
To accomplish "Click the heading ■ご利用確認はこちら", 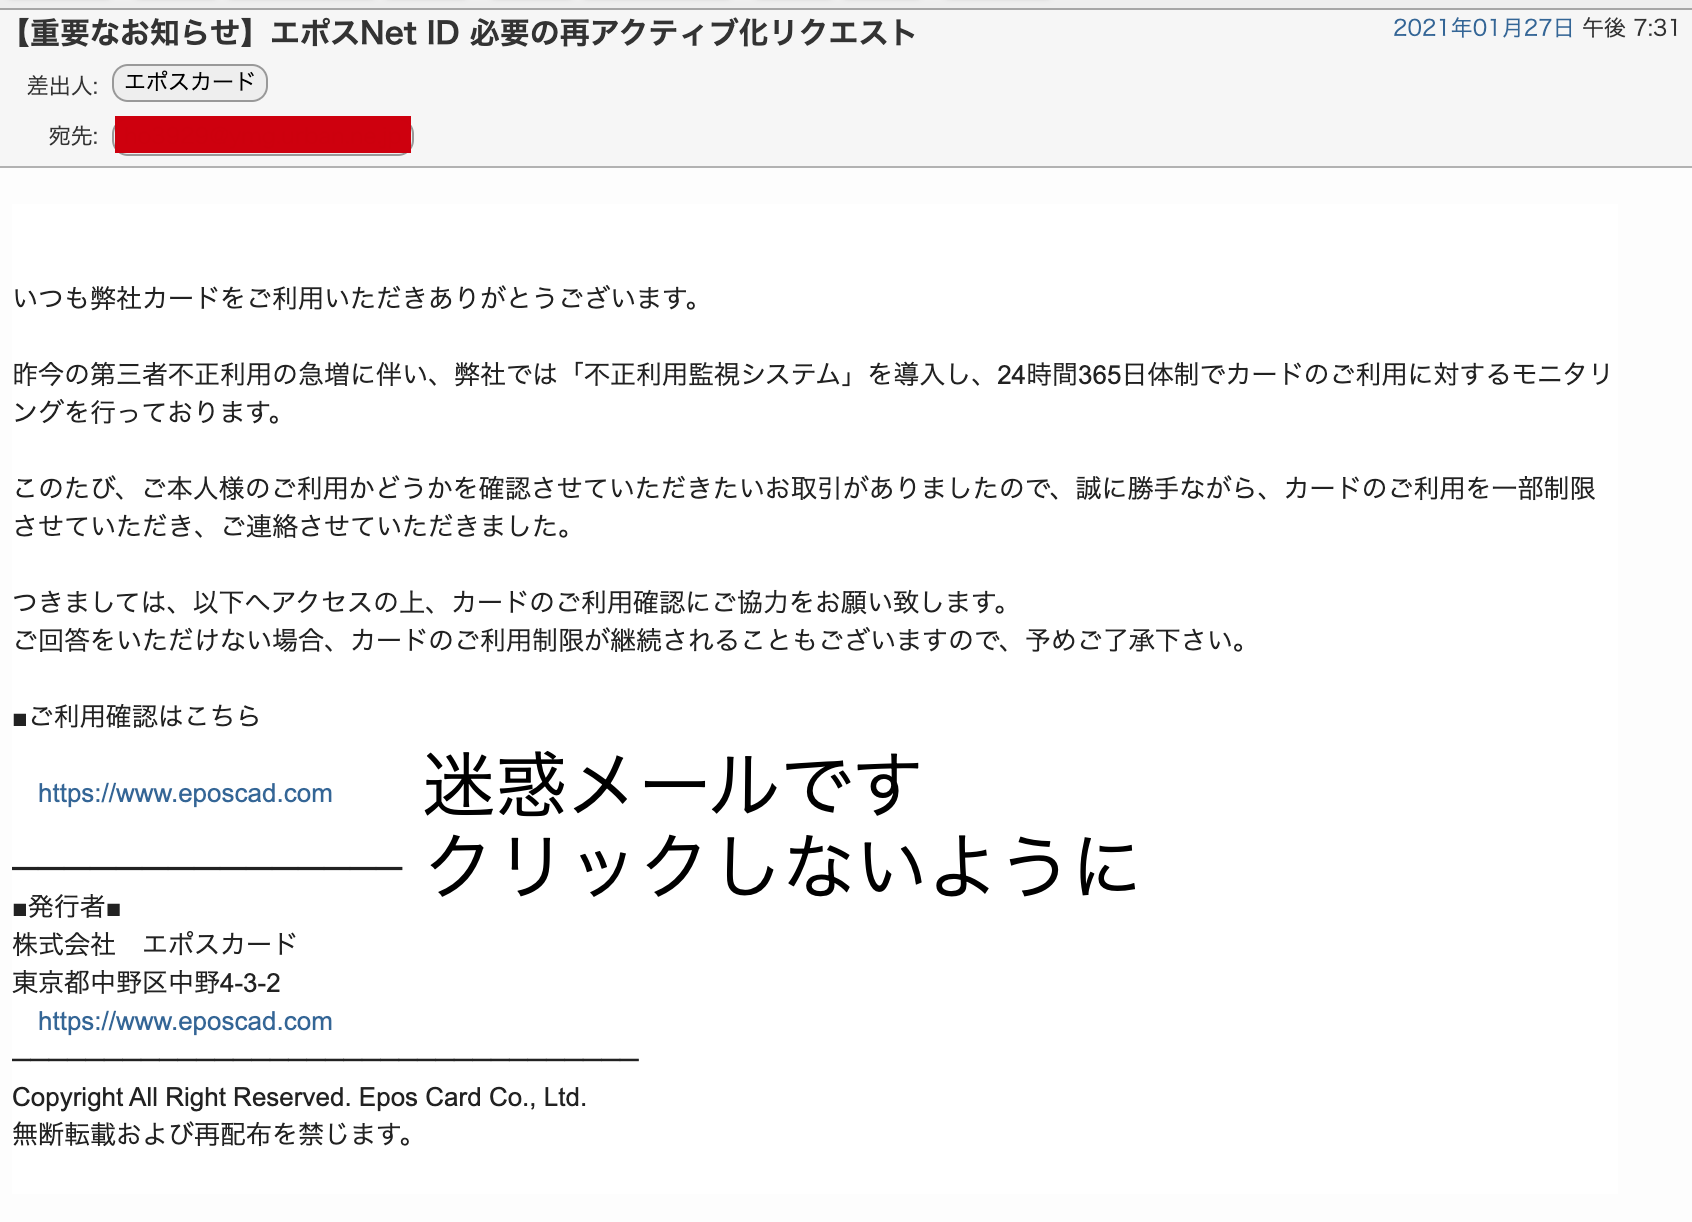I will click(137, 716).
